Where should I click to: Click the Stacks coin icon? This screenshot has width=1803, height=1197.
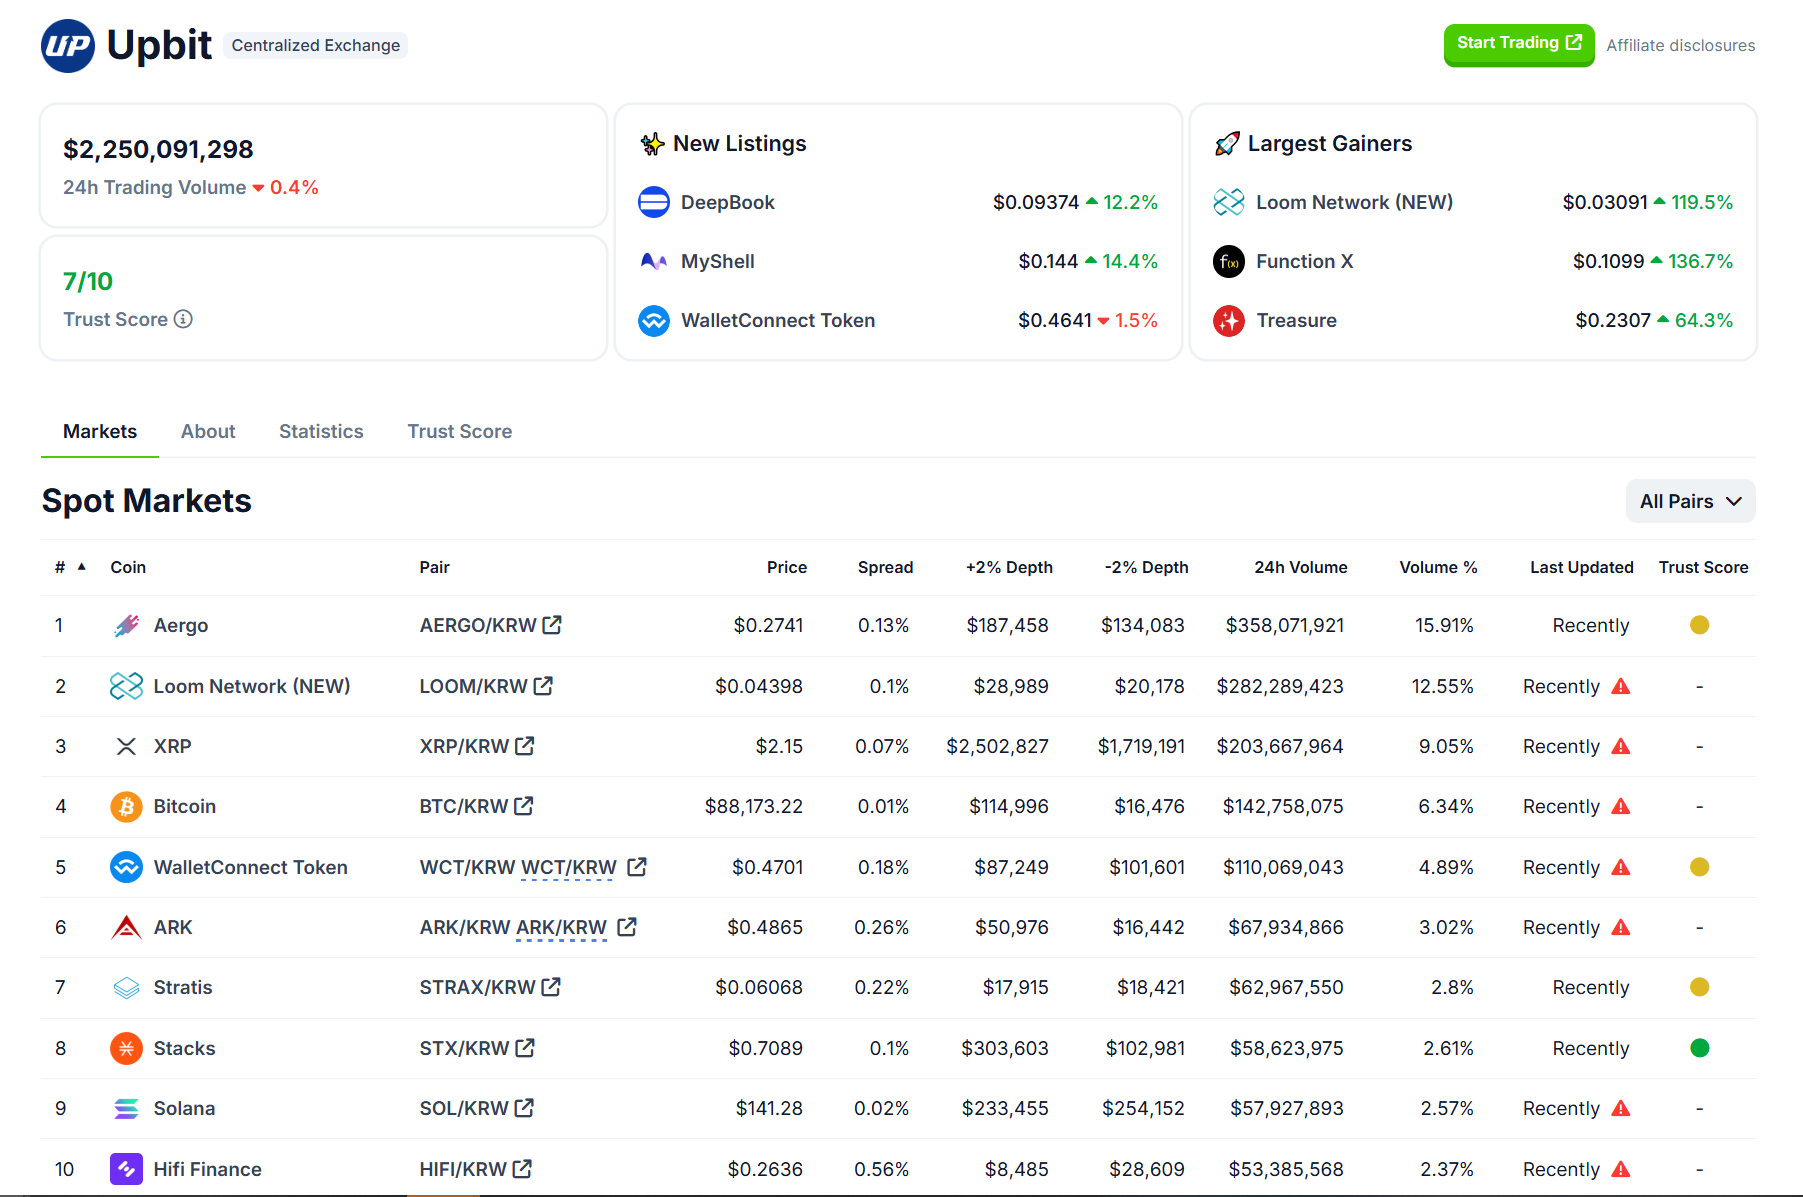[x=126, y=1048]
